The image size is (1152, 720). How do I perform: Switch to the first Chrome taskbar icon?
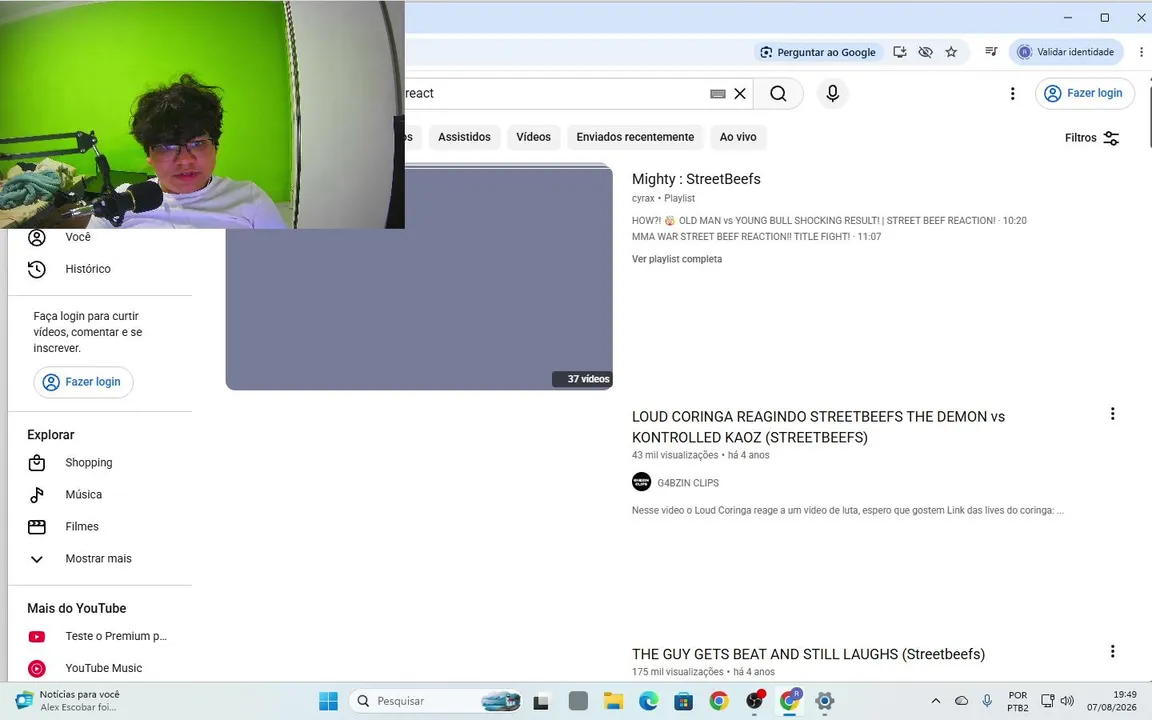click(x=719, y=701)
